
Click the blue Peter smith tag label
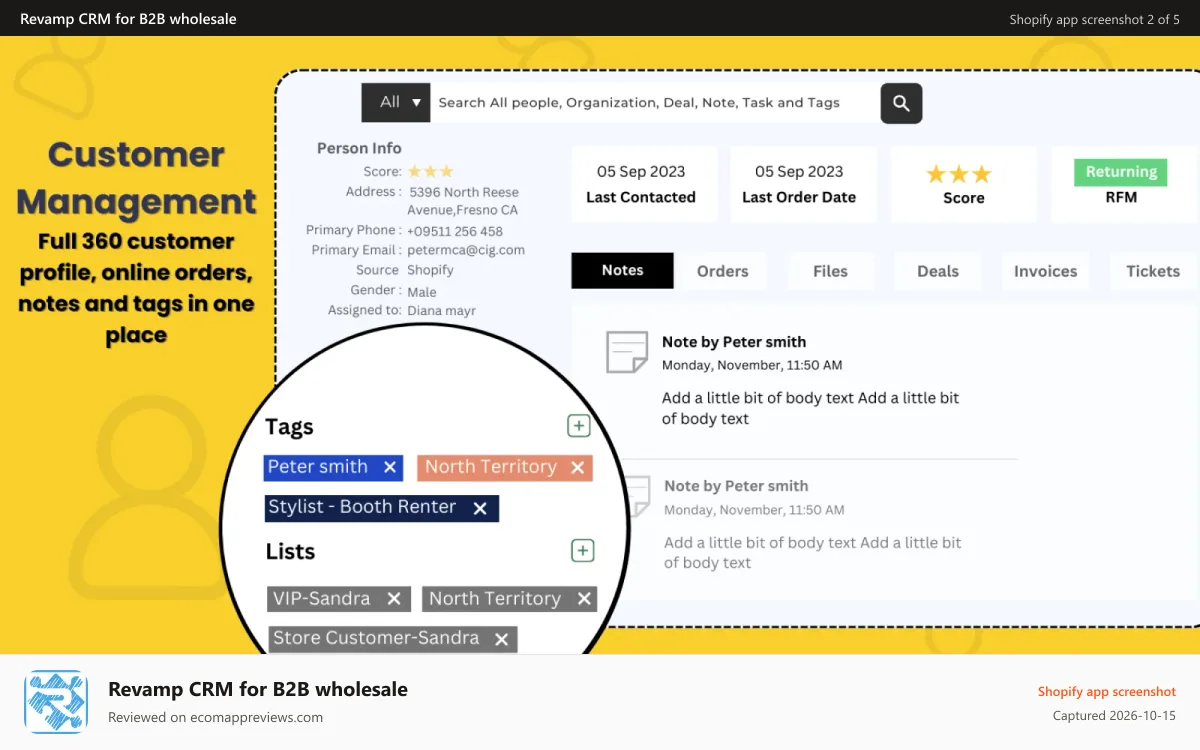318,467
